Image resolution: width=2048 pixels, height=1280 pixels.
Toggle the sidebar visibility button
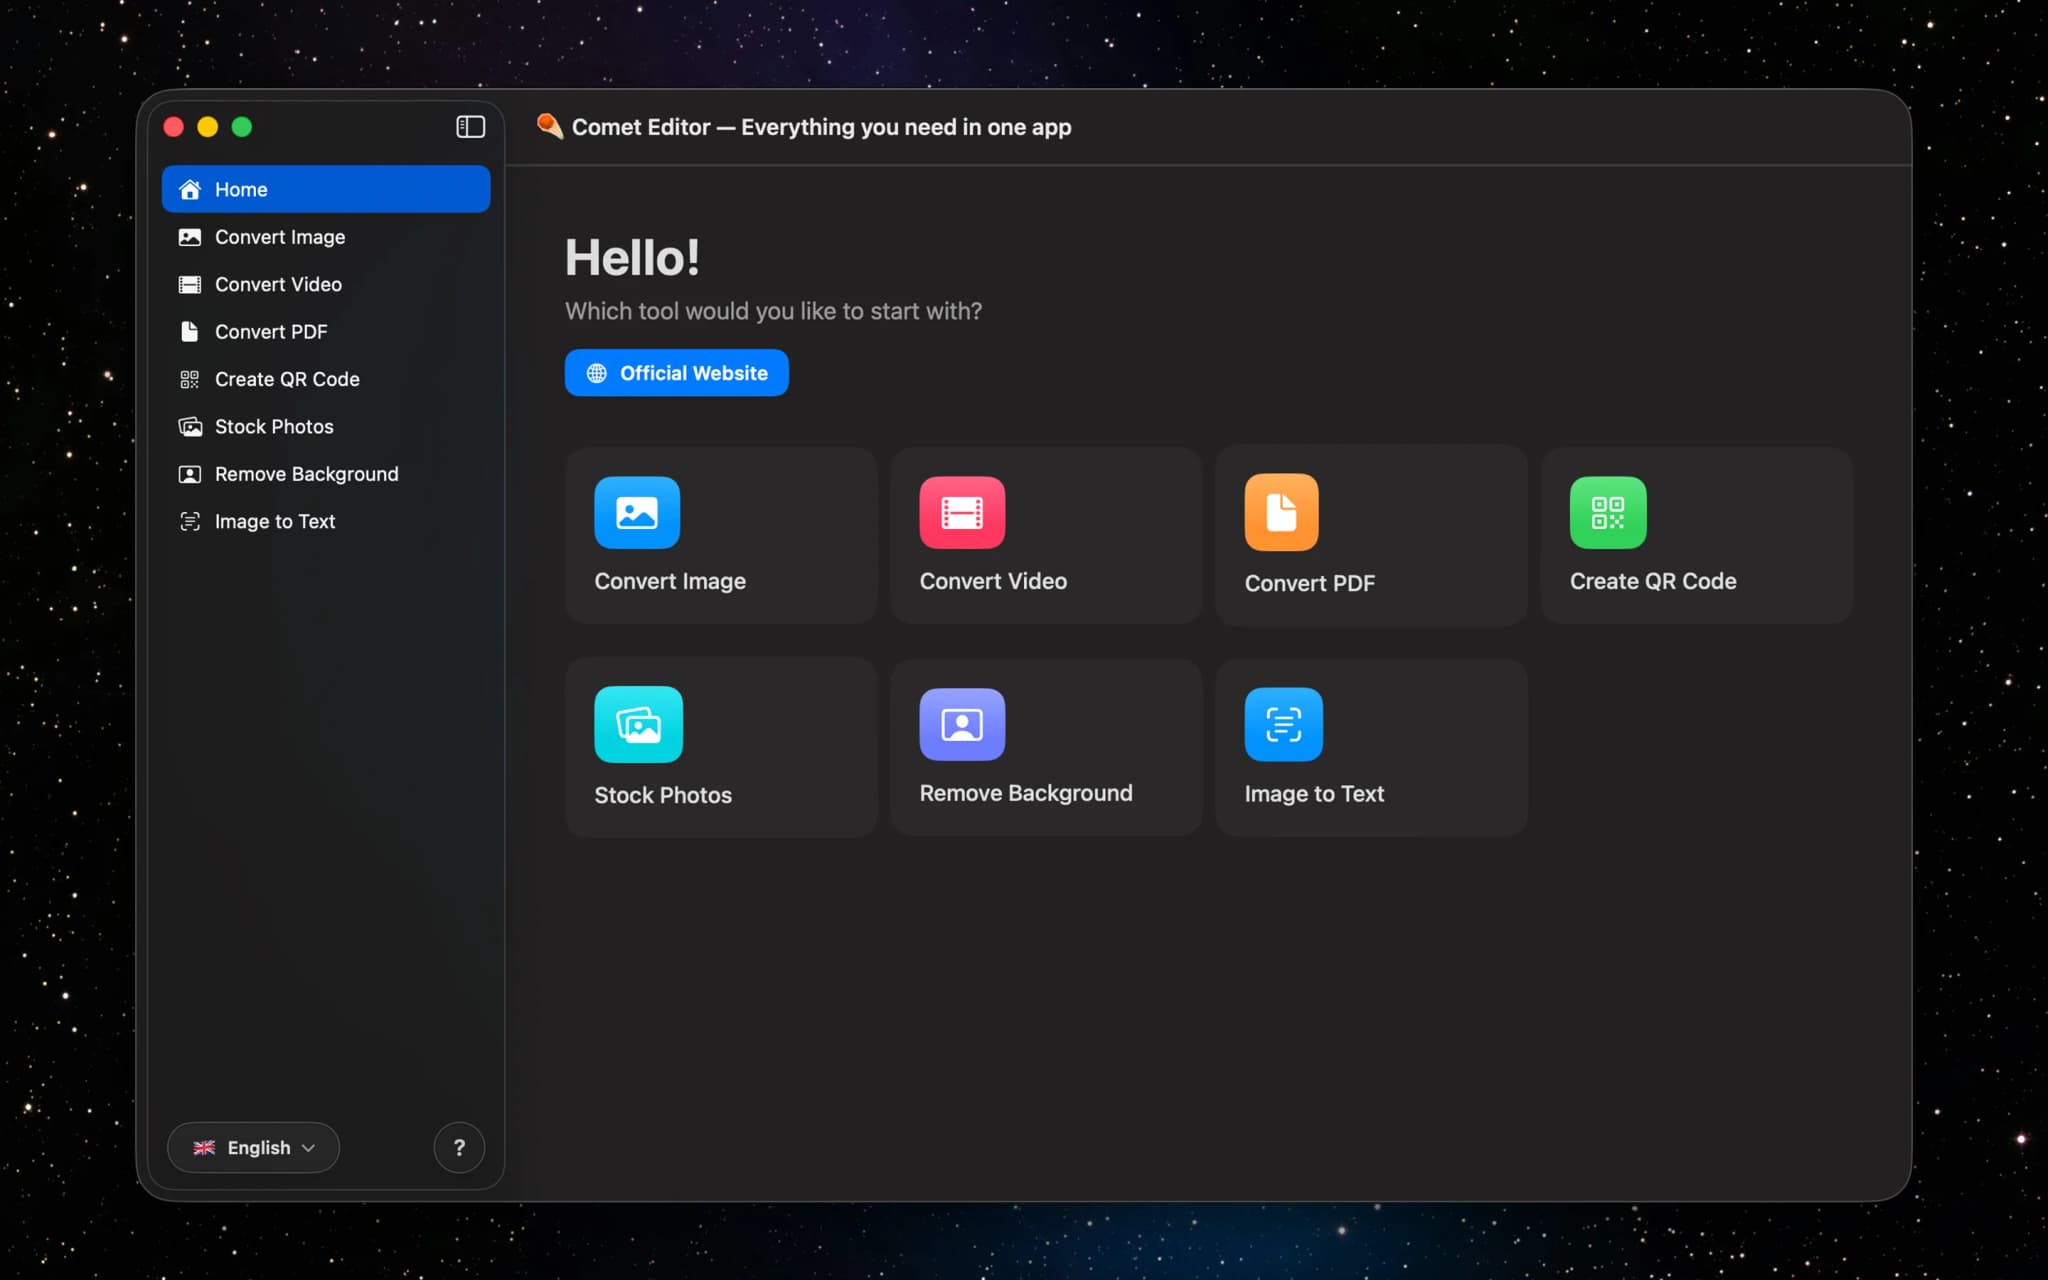tap(470, 127)
